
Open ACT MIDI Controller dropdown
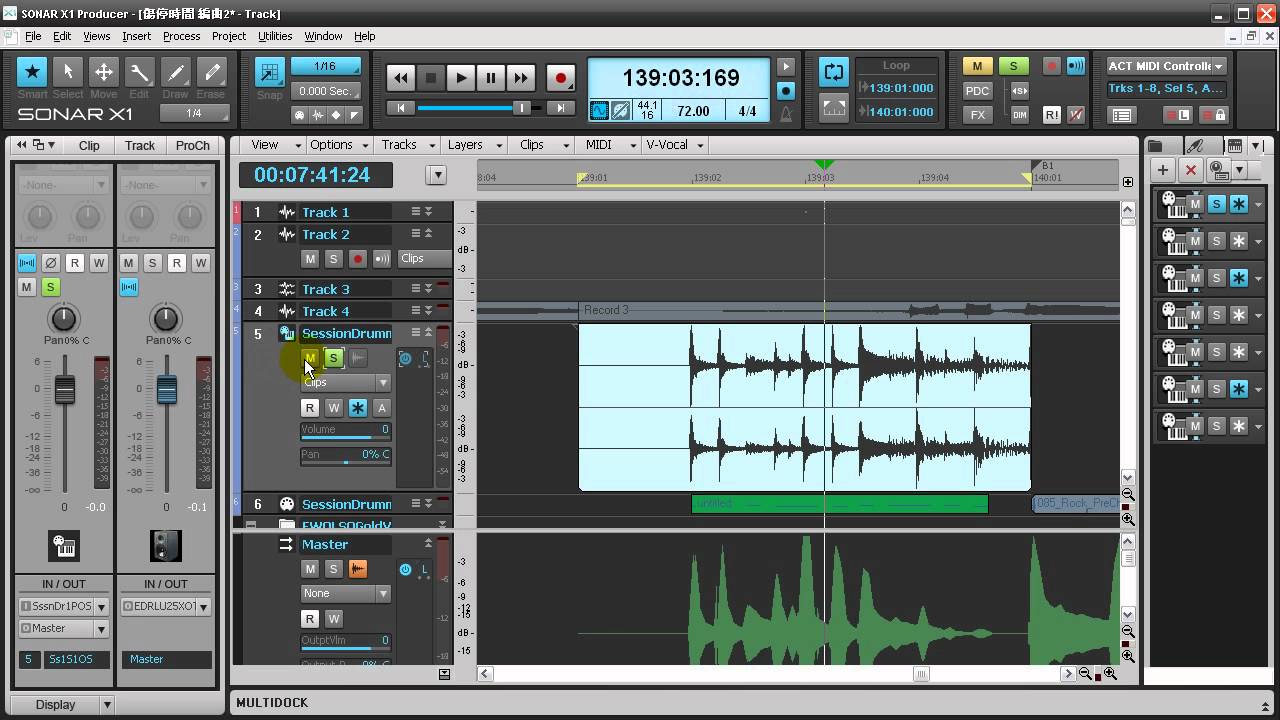(1166, 66)
